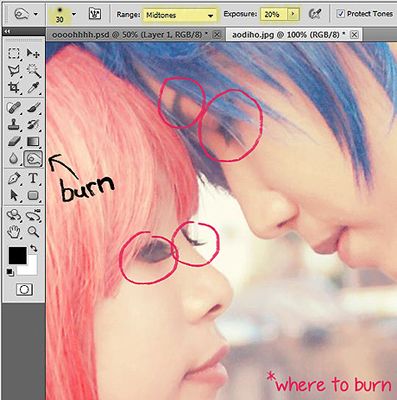
Task: Select the Brush tool
Action: click(33, 108)
